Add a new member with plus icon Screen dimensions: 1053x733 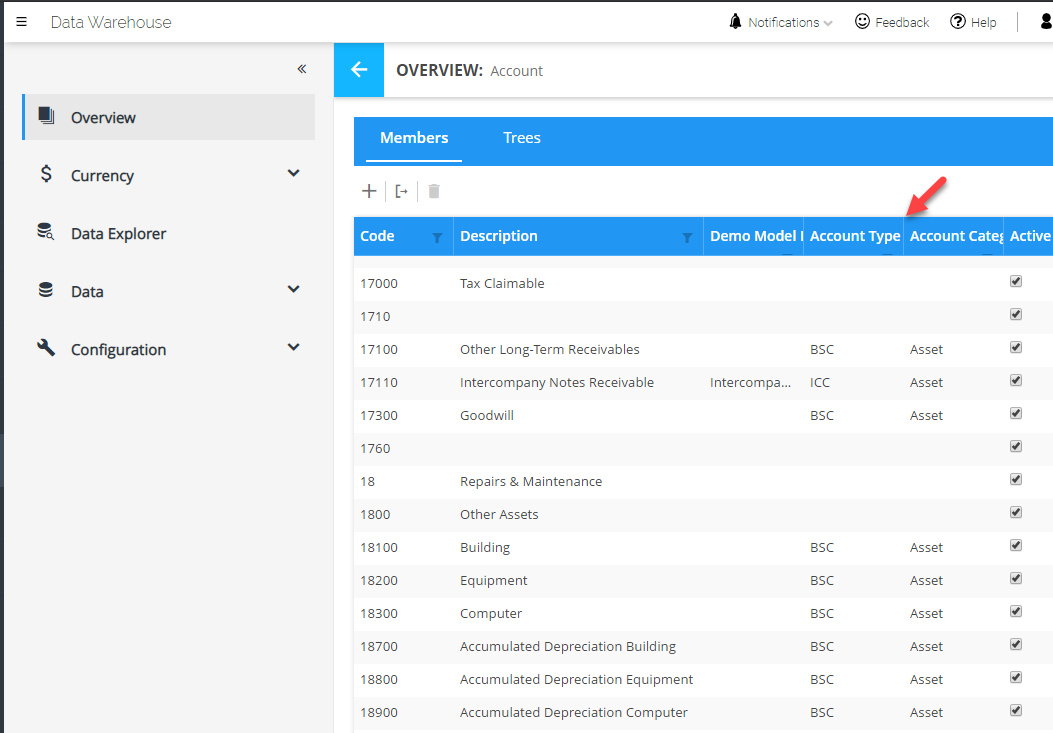369,191
